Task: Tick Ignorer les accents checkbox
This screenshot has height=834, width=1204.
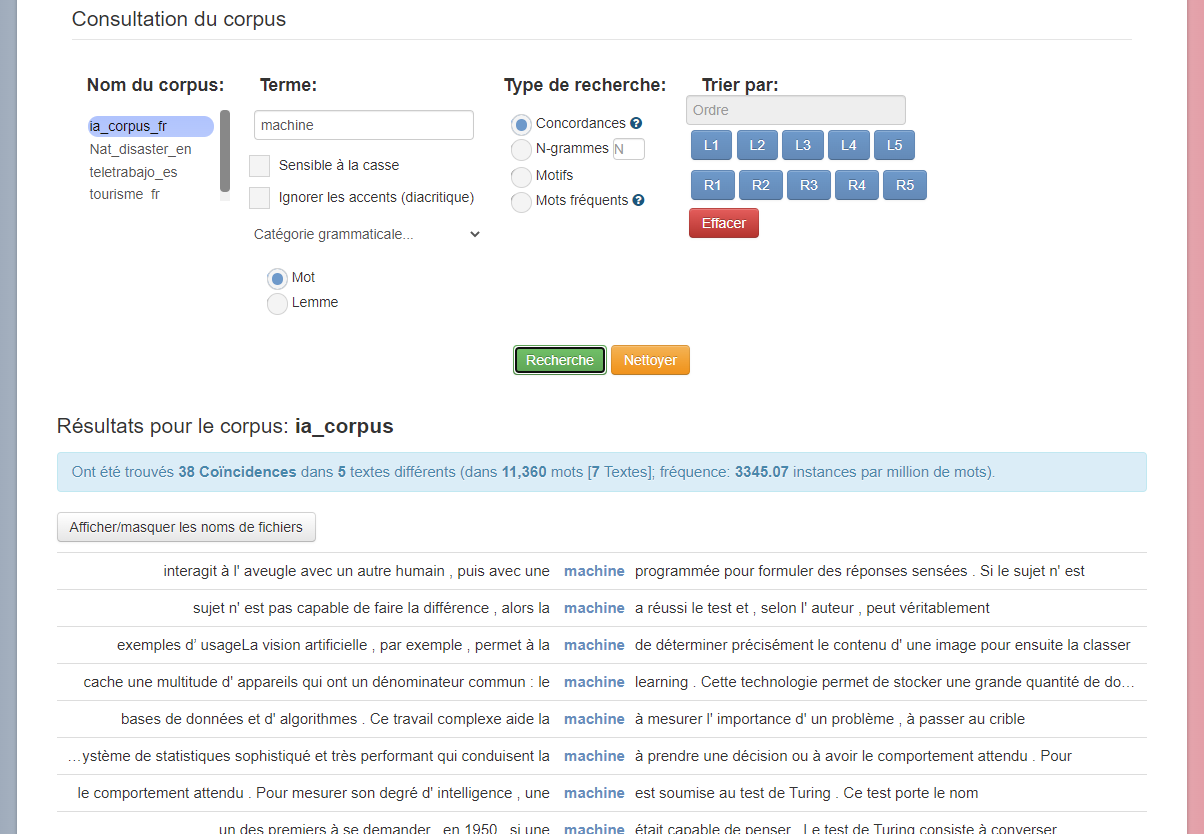Action: coord(260,197)
